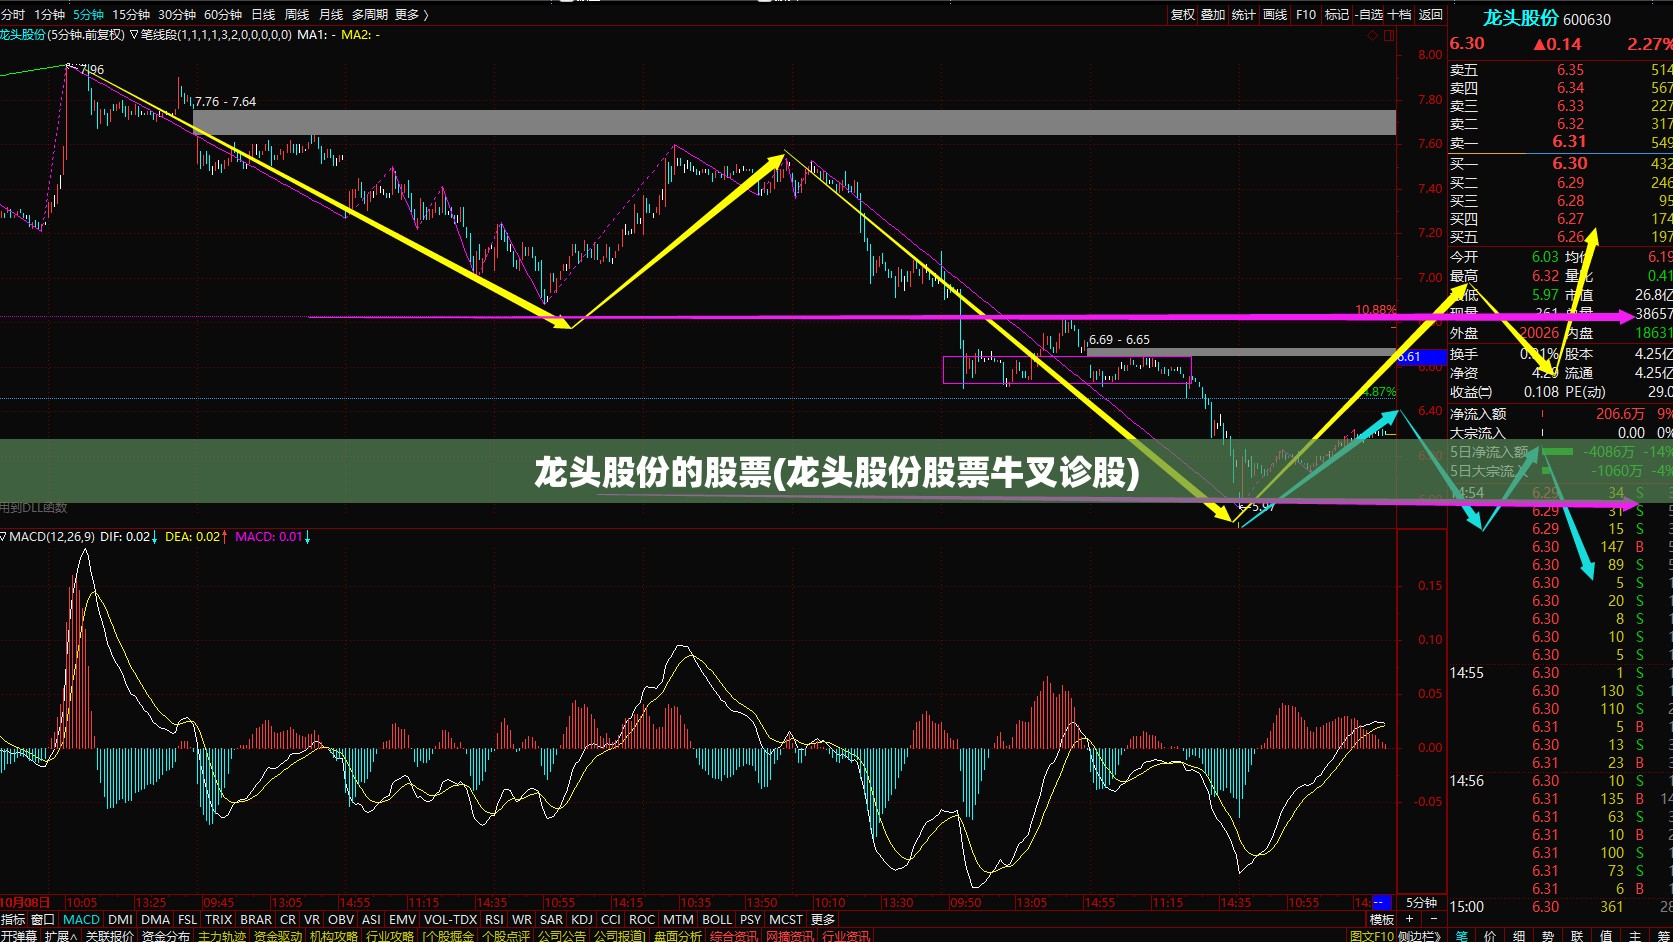Click the split-panel icon above the price axis
The width and height of the screenshot is (1673, 942).
tap(1389, 35)
